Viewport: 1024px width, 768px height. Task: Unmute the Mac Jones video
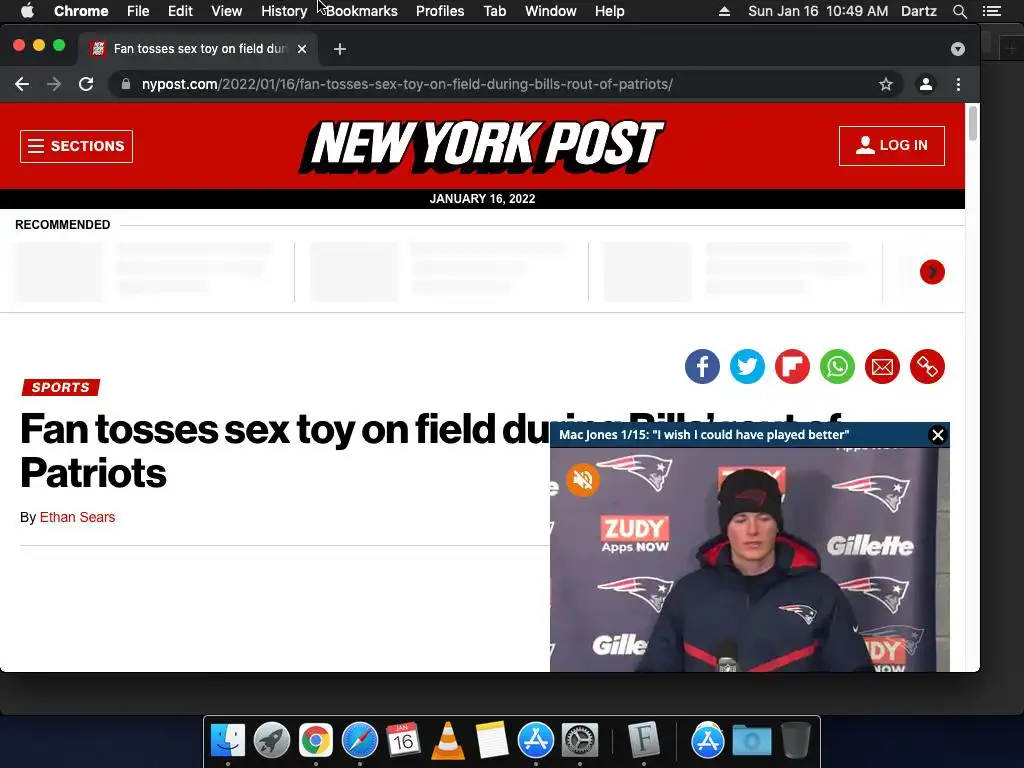tap(583, 480)
